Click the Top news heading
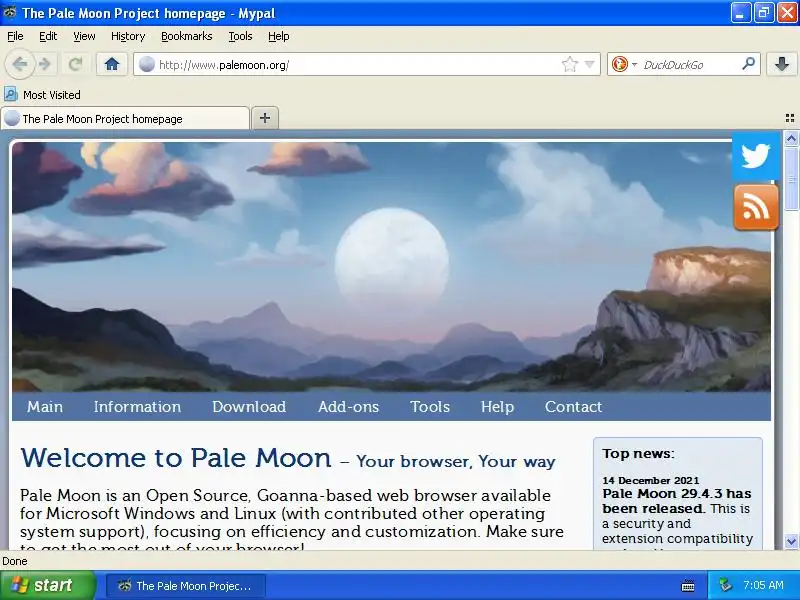Viewport: 800px width, 600px height. point(638,454)
